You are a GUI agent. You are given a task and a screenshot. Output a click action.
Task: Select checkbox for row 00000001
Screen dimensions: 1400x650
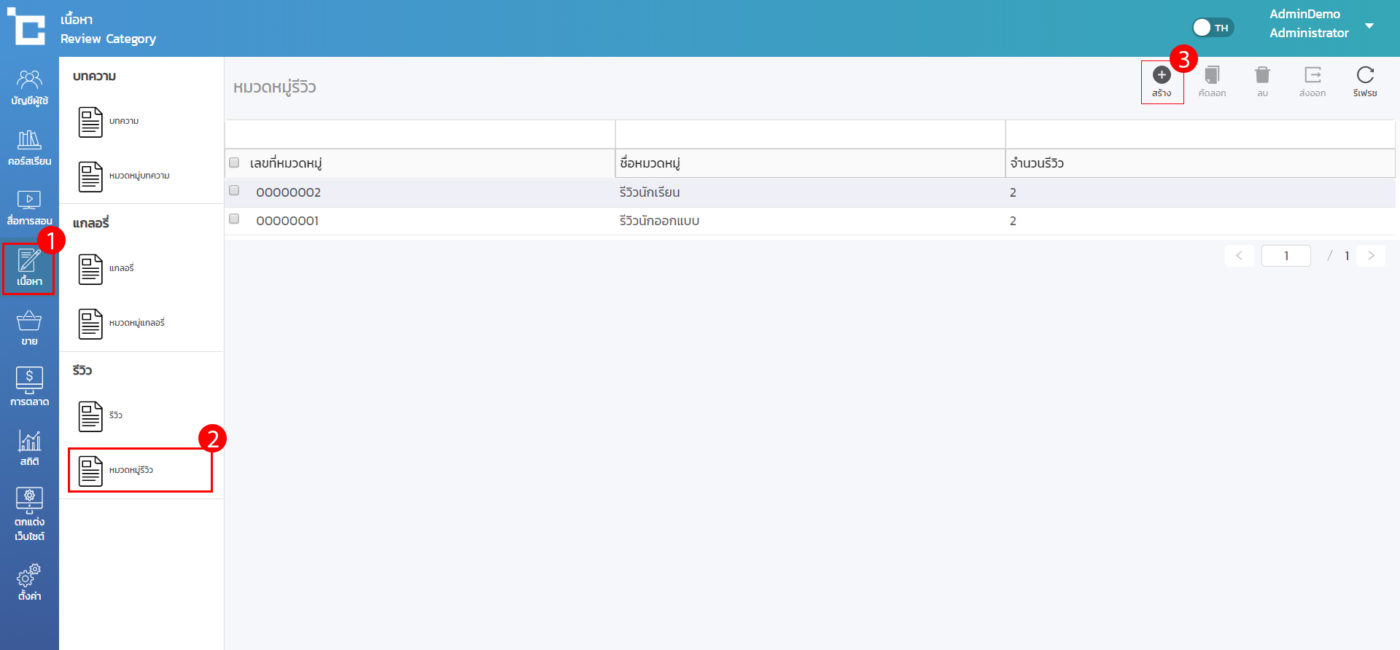click(x=234, y=219)
